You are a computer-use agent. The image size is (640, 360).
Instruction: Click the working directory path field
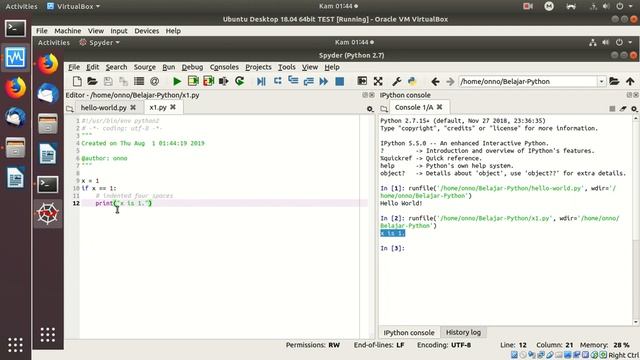coord(528,82)
